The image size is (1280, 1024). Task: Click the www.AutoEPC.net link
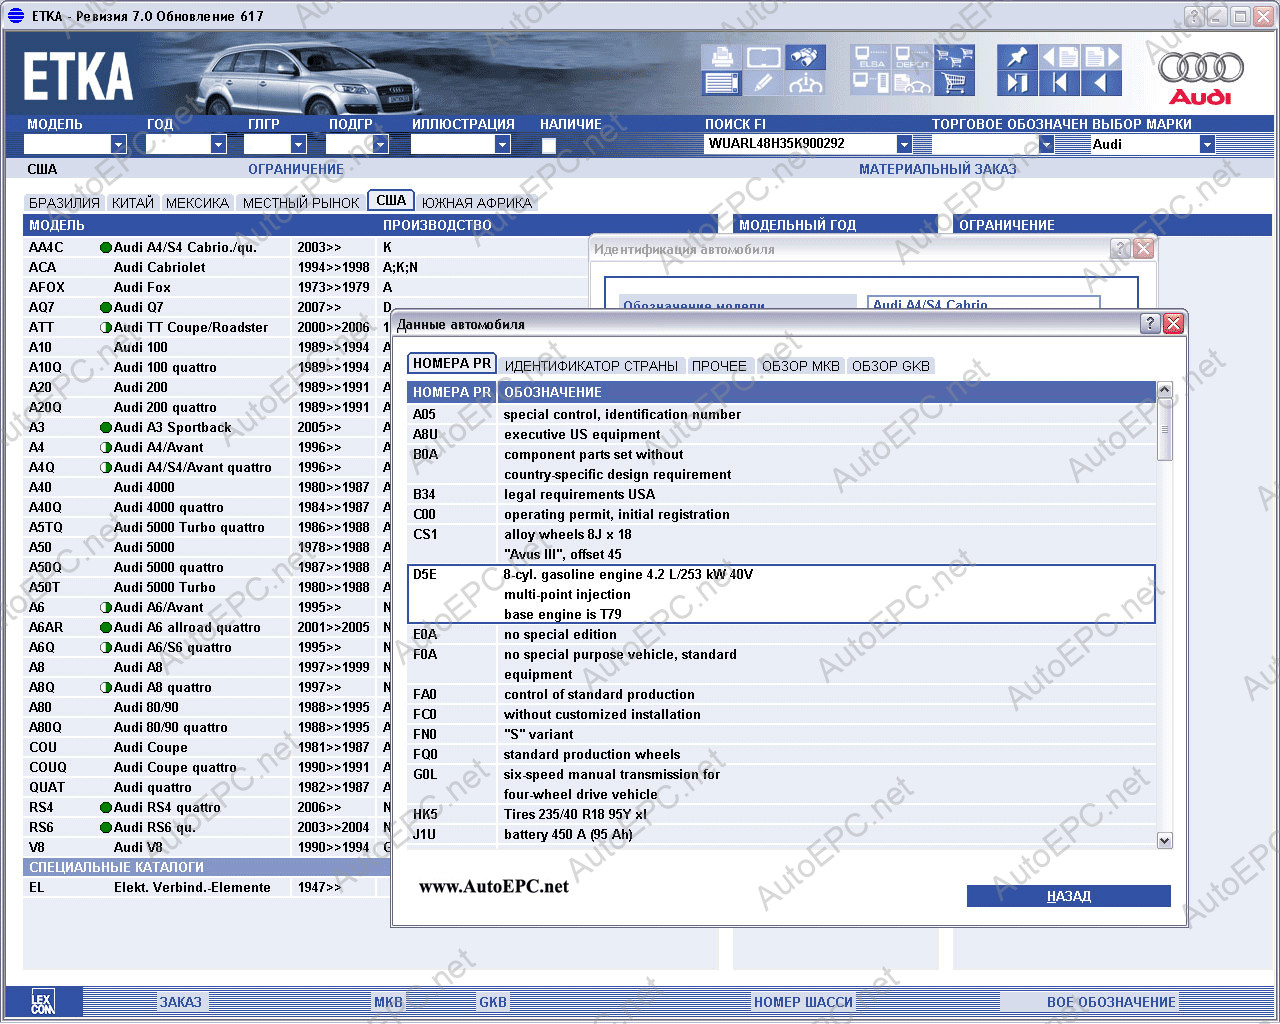pyautogui.click(x=493, y=886)
